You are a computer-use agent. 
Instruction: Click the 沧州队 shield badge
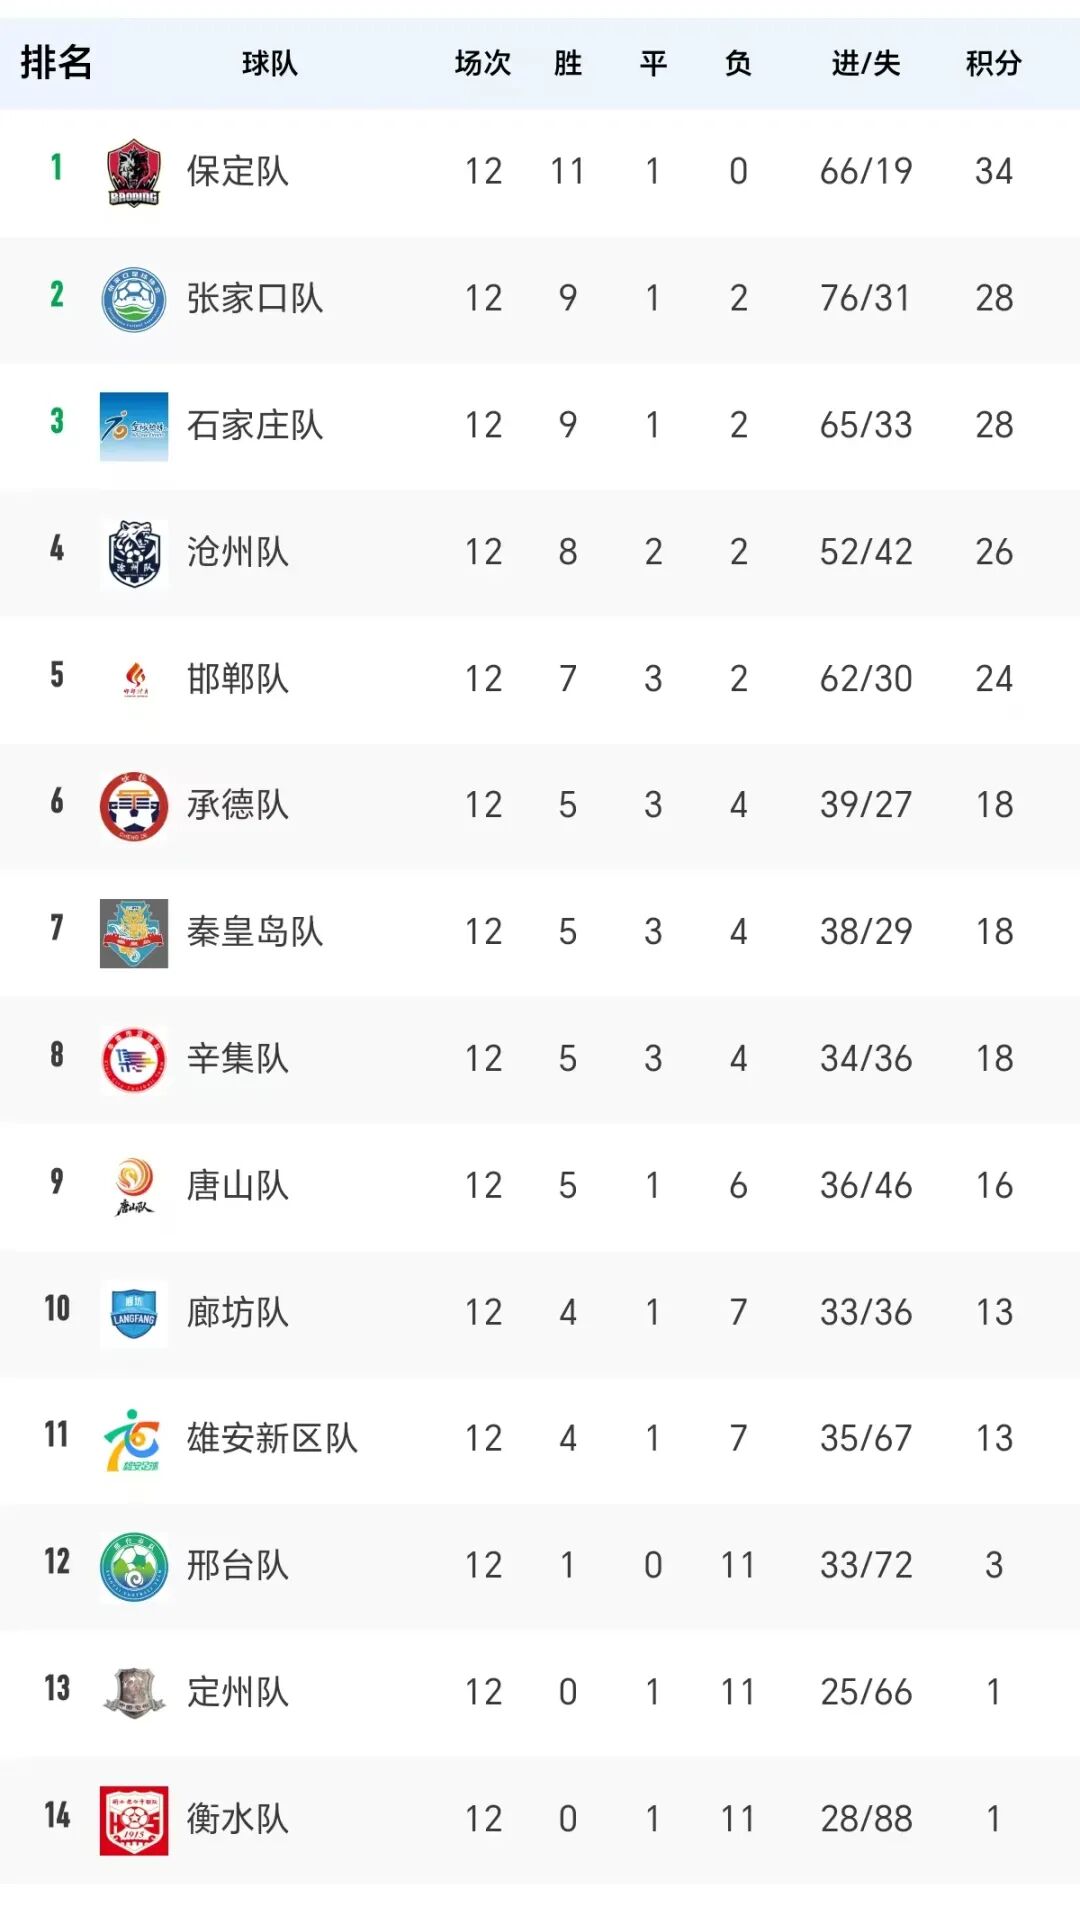134,553
